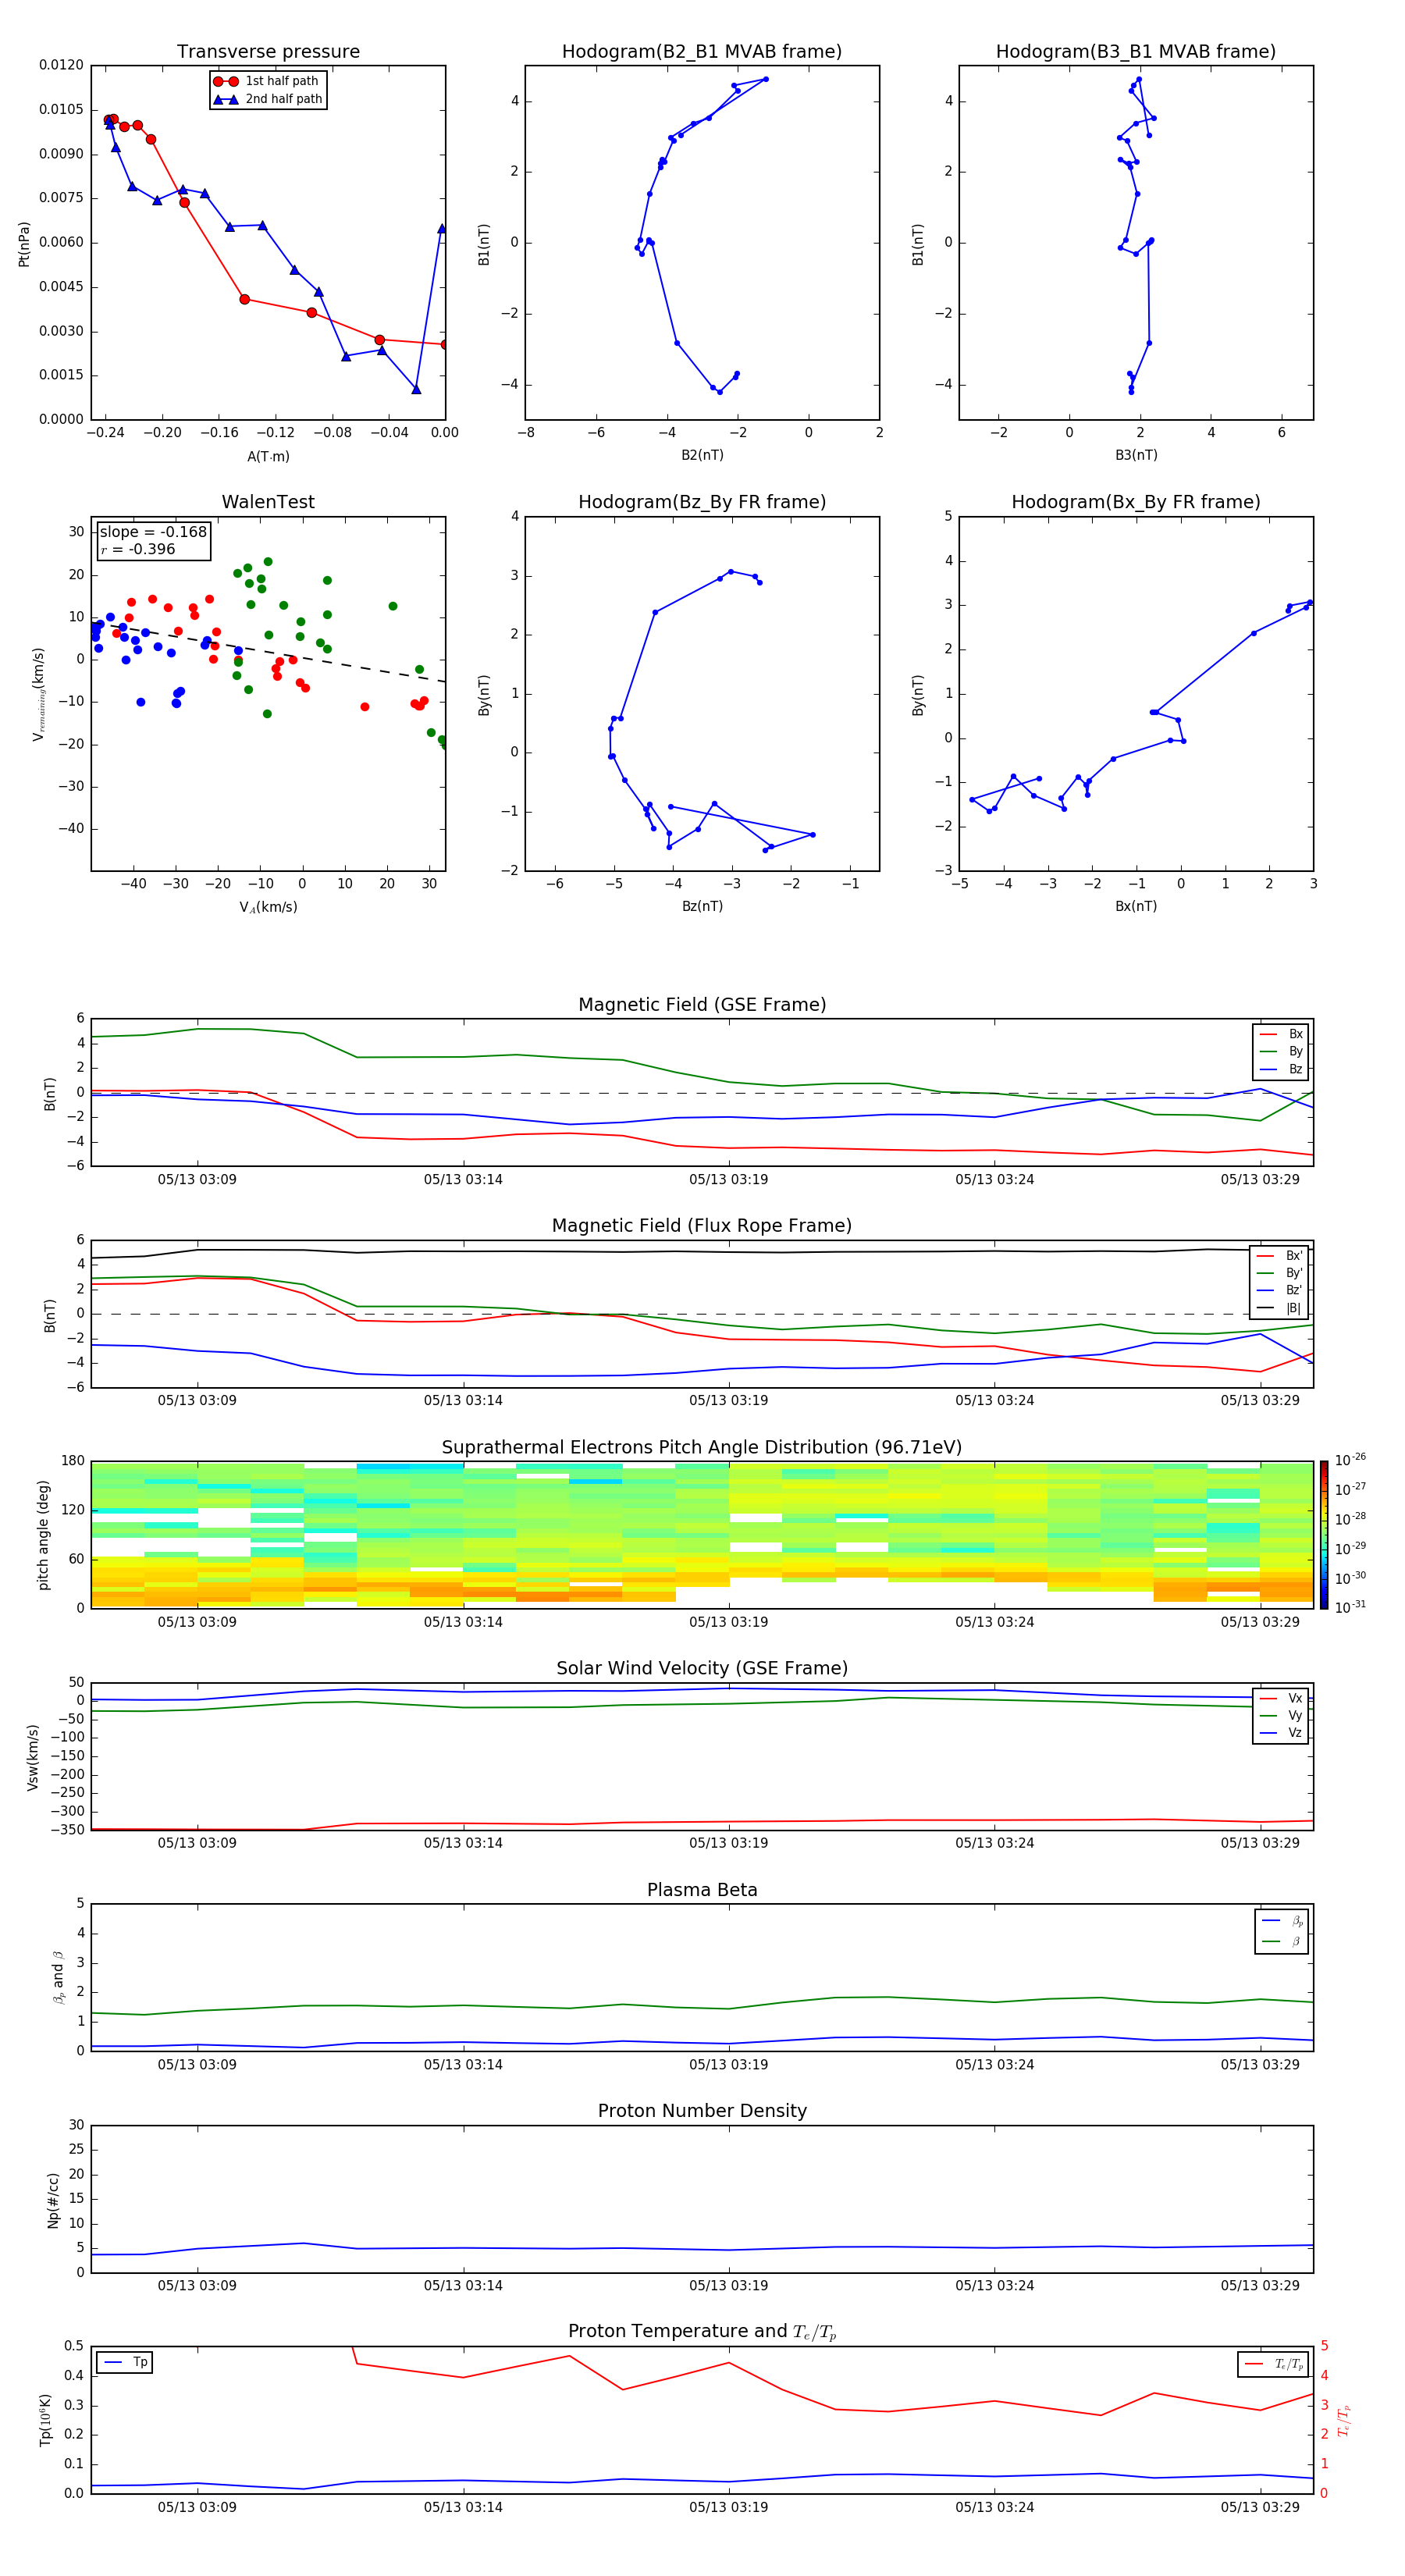Click the pitch angle distribution colorbar
1405x2576 pixels.
coord(1324,1535)
